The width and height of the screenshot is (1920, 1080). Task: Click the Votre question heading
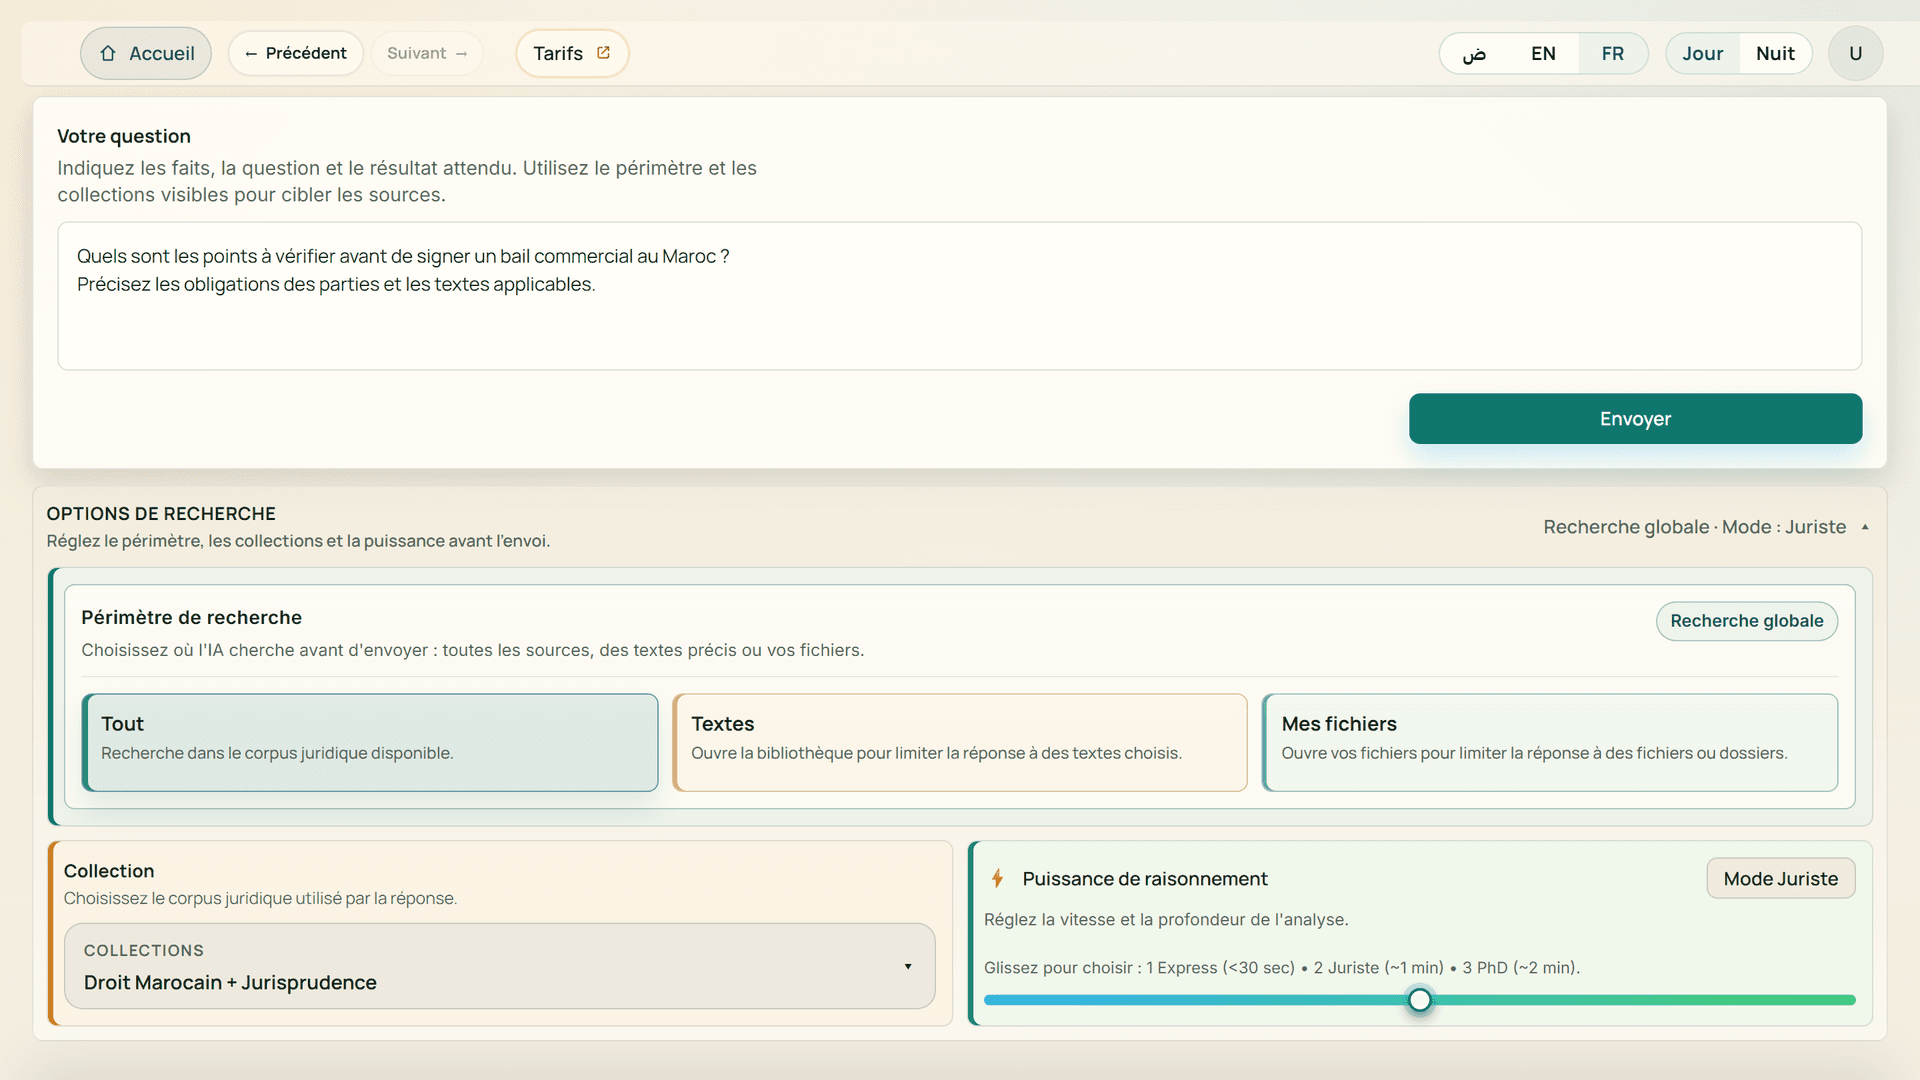click(124, 136)
